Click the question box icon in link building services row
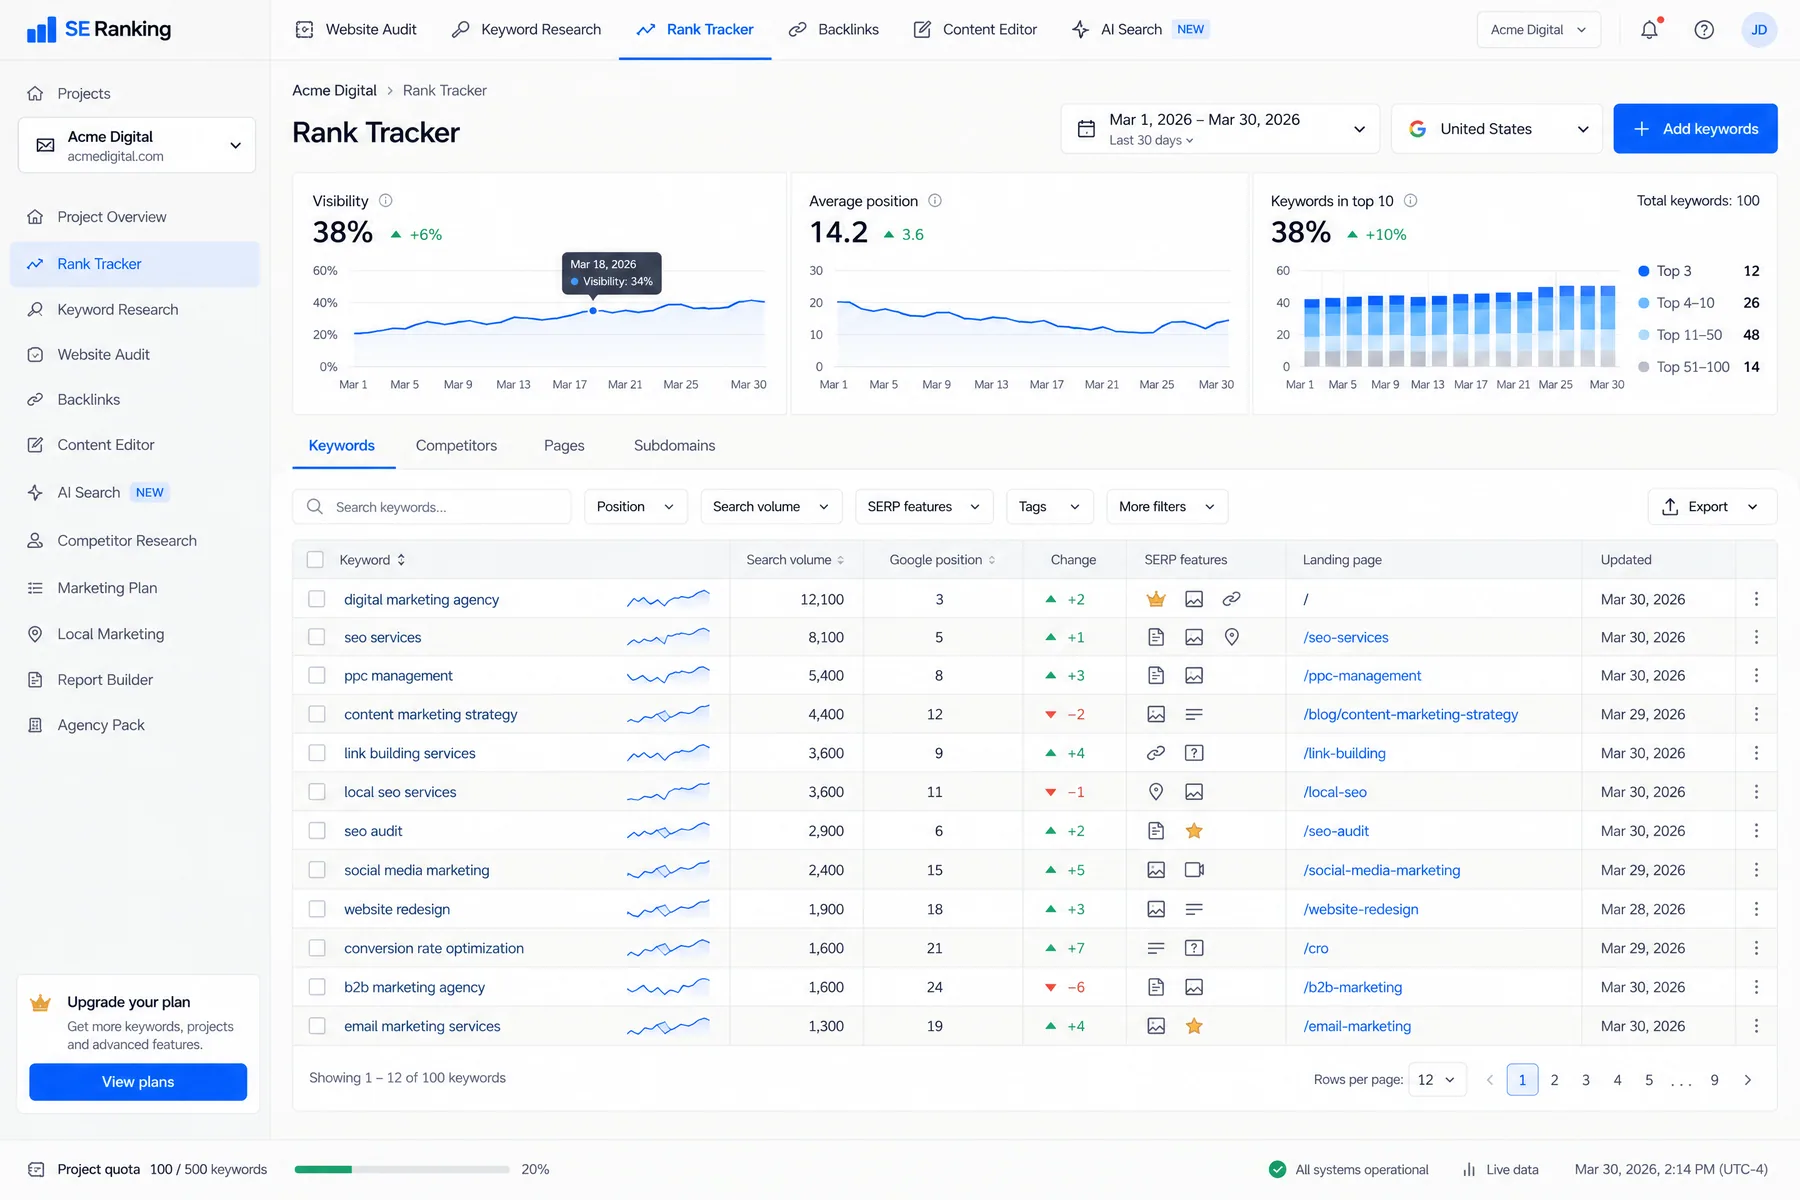Viewport: 1800px width, 1200px height. coord(1194,753)
